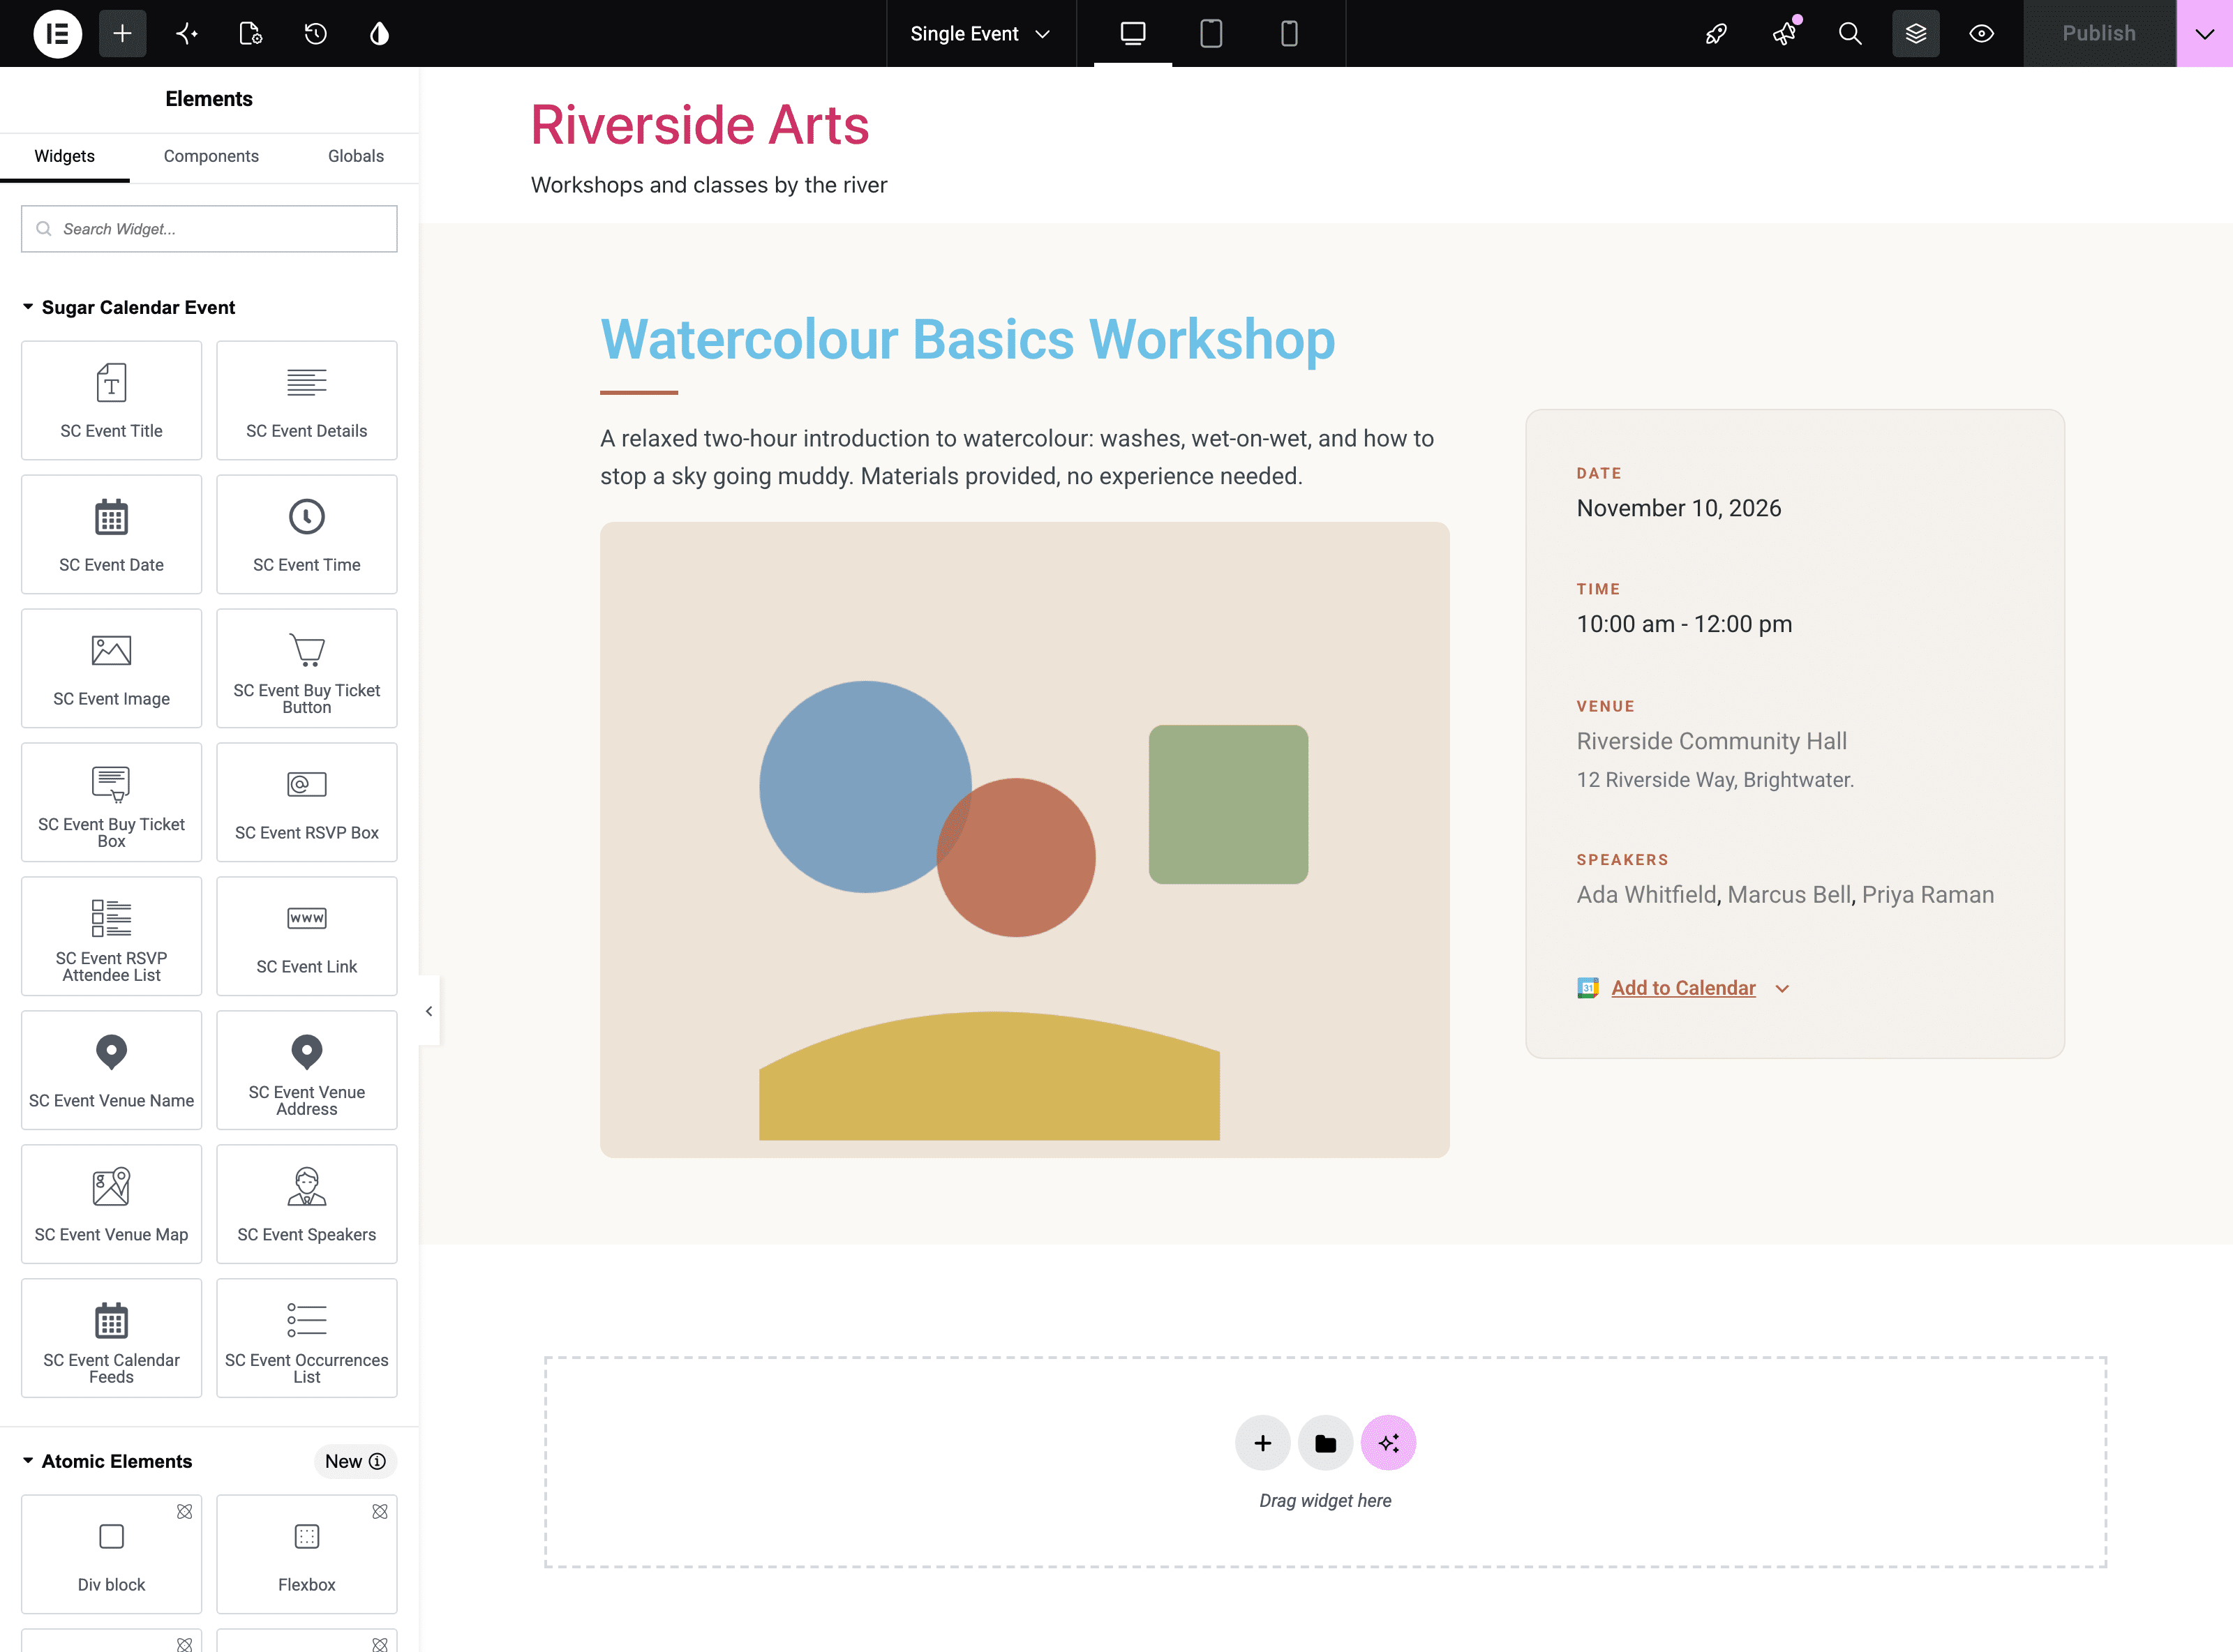Open the AI sparkle tool in top bar
Screen dimensions: 2233x1652
coord(187,34)
